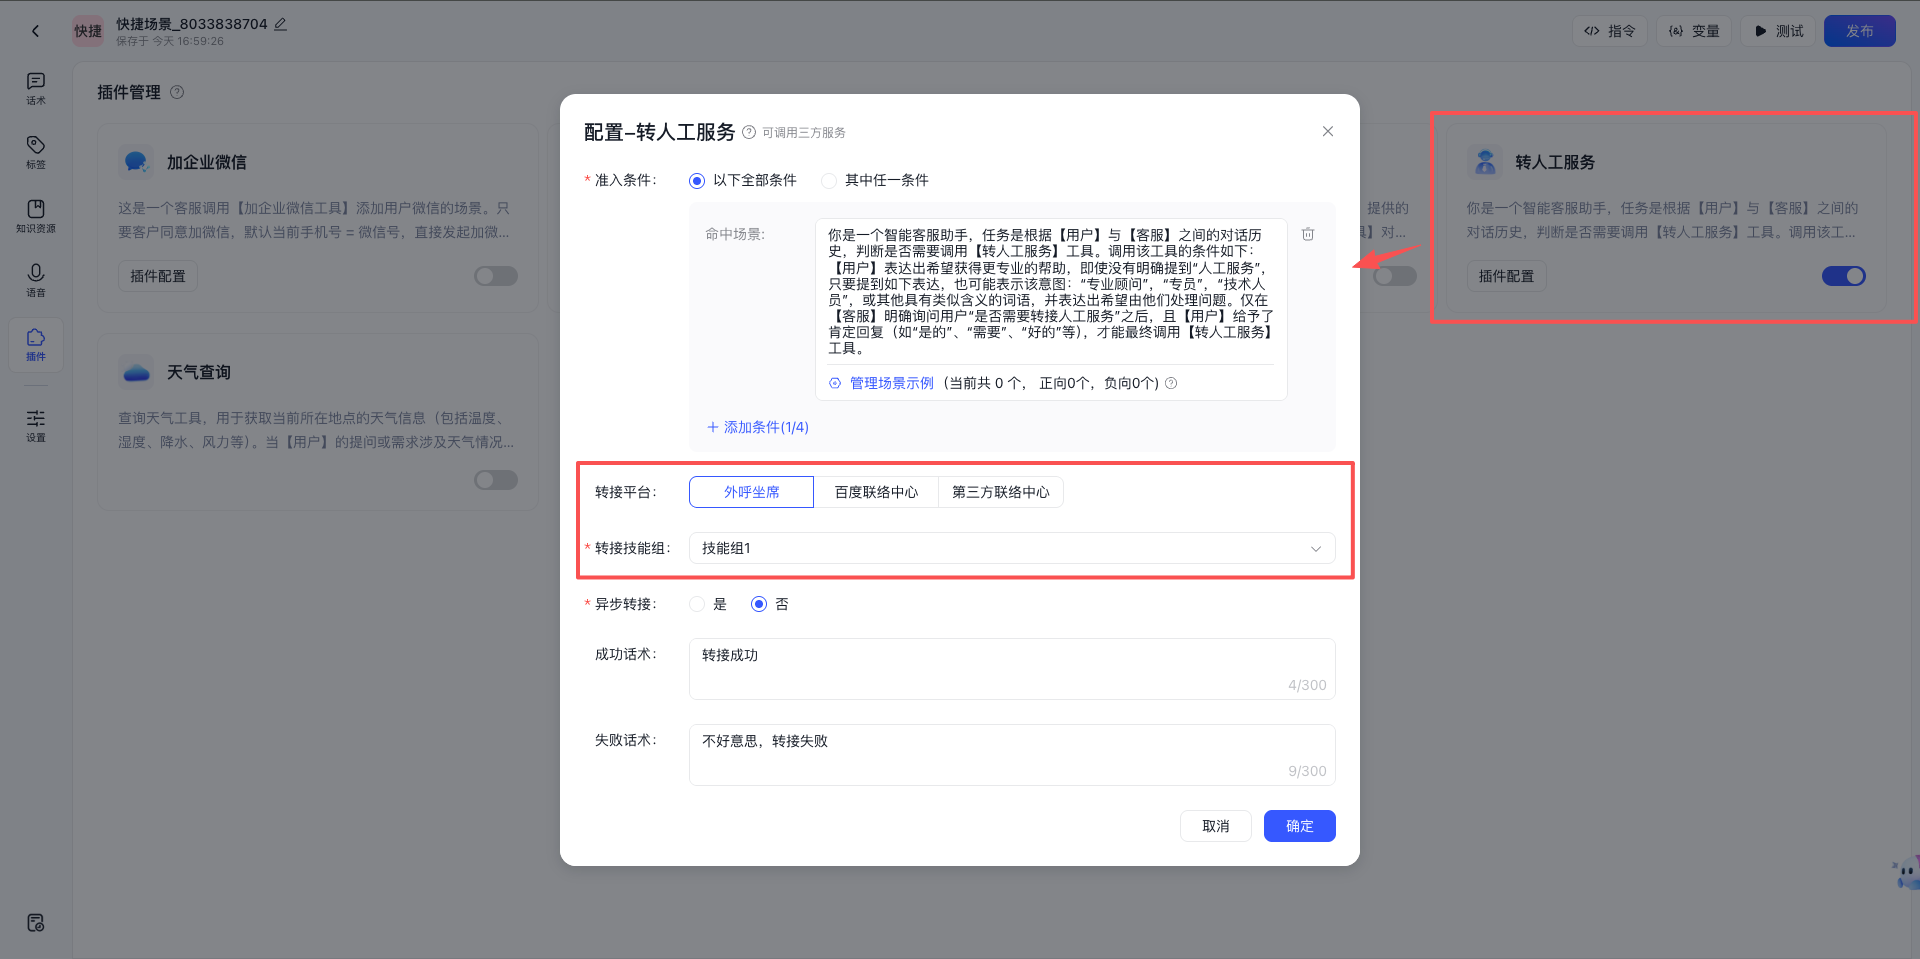1920x959 pixels.
Task: Open 插件配置 for 转人工服务 card
Action: [x=1507, y=276]
